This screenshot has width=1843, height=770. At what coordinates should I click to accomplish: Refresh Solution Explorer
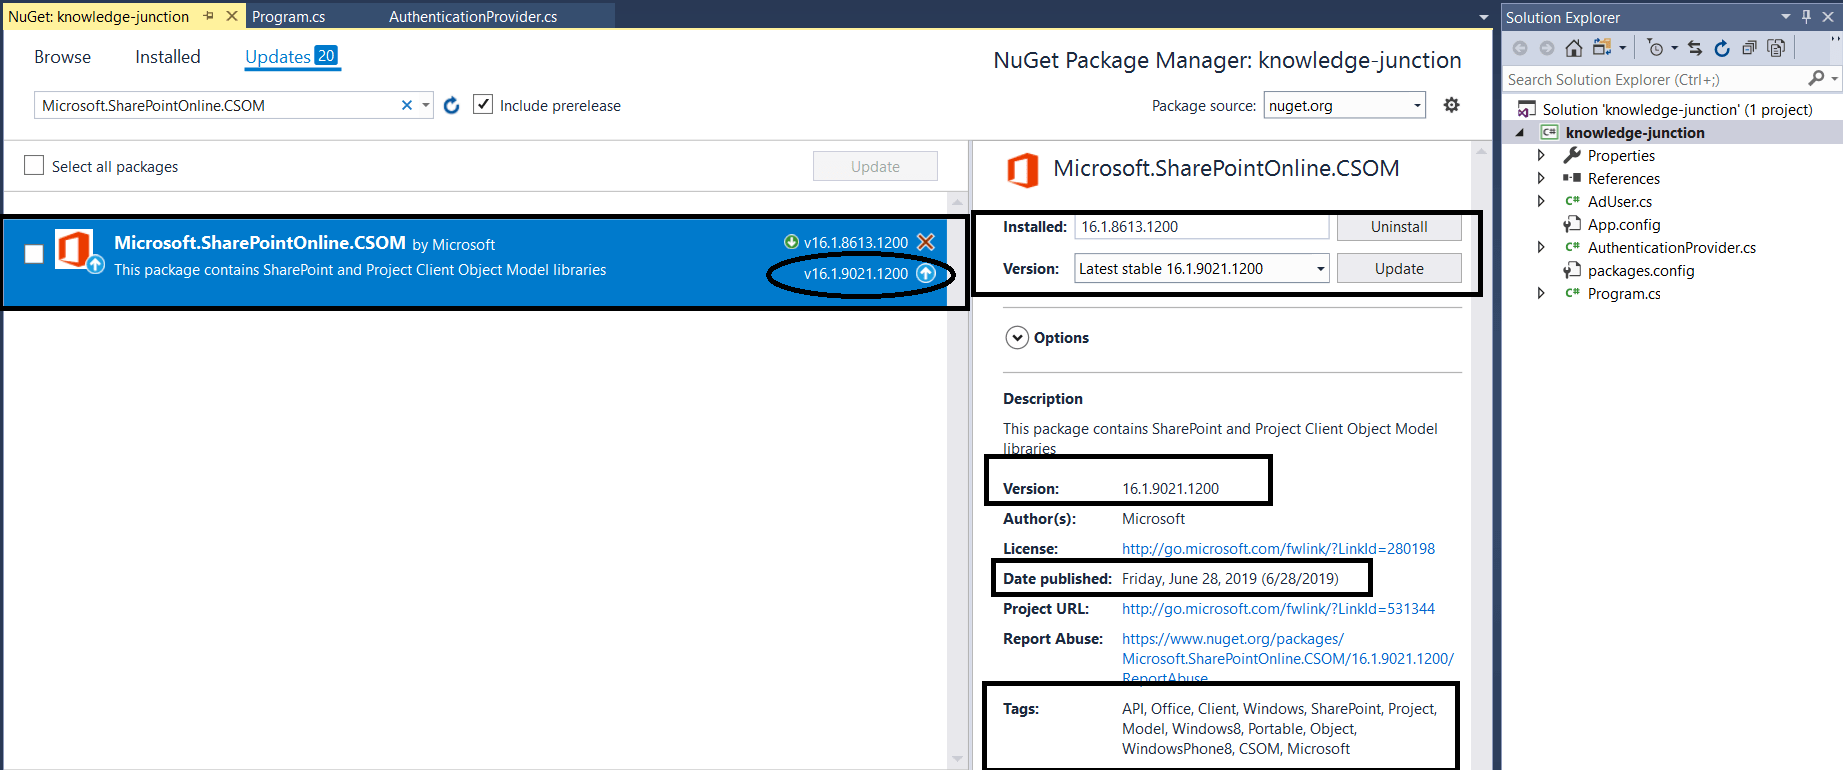tap(1722, 48)
